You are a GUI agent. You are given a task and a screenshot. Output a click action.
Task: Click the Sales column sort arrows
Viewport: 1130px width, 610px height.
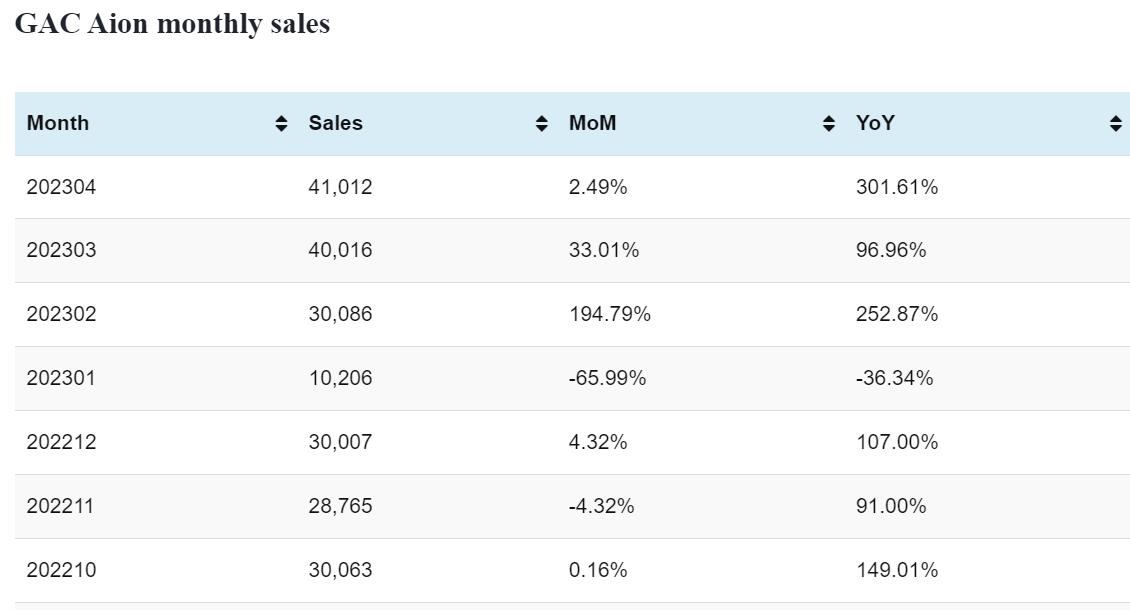[x=542, y=124]
